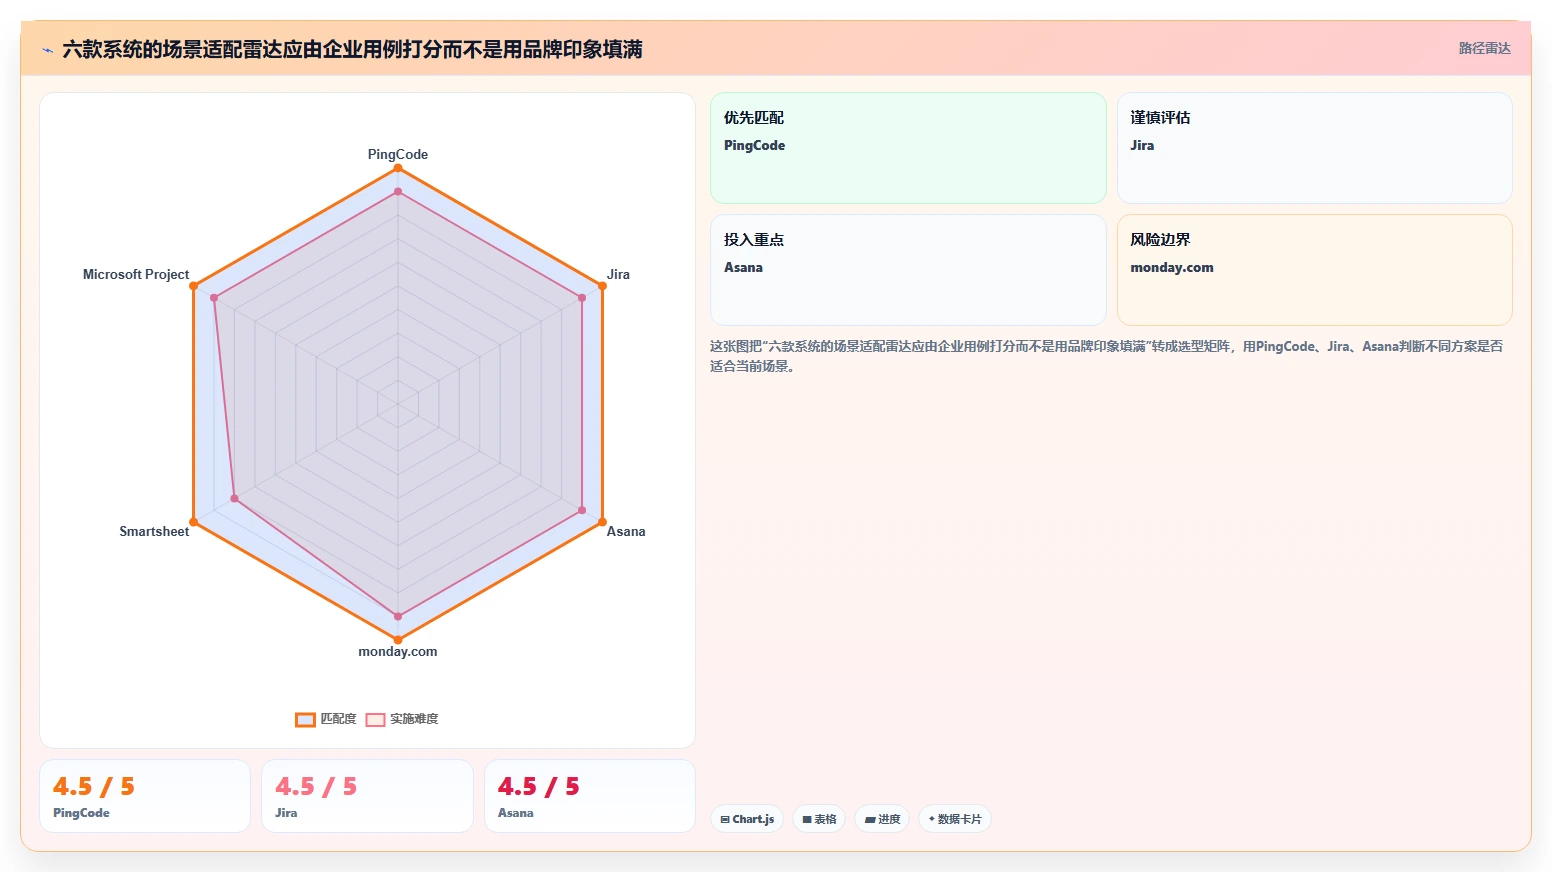Click the Asana axis label on radar

tap(626, 531)
